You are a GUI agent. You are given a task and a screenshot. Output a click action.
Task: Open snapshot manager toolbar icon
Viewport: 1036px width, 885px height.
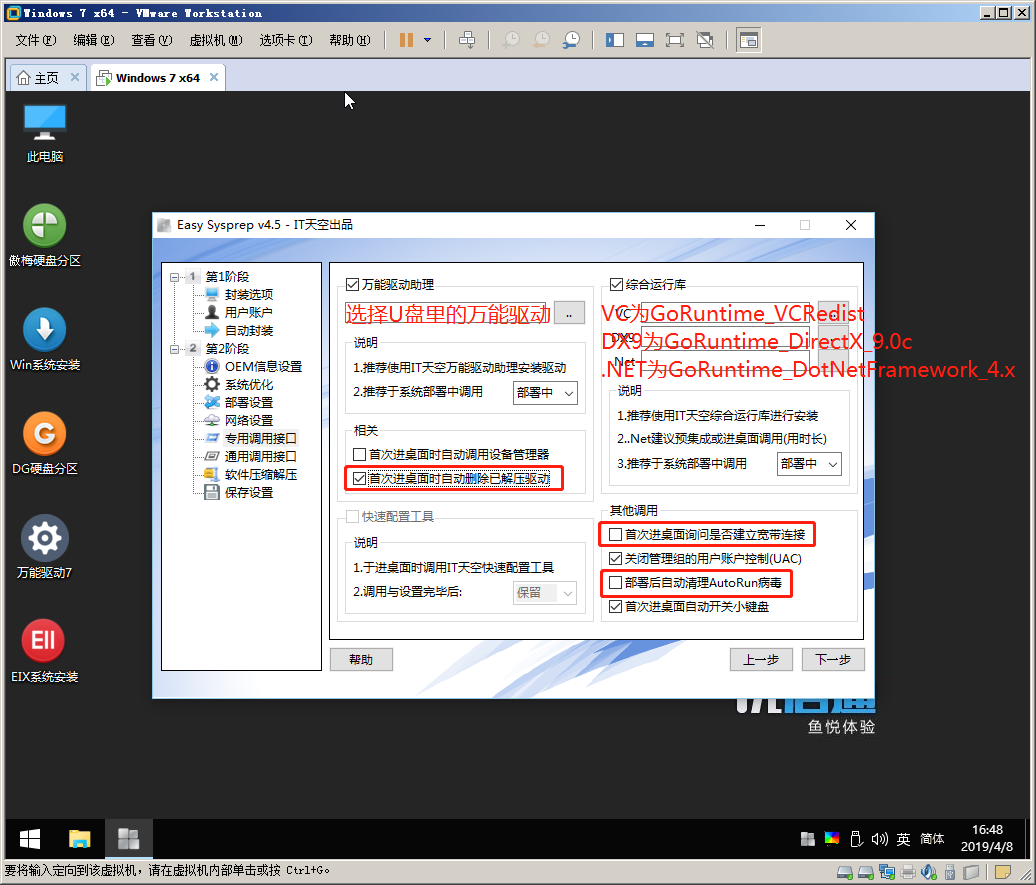tap(572, 40)
